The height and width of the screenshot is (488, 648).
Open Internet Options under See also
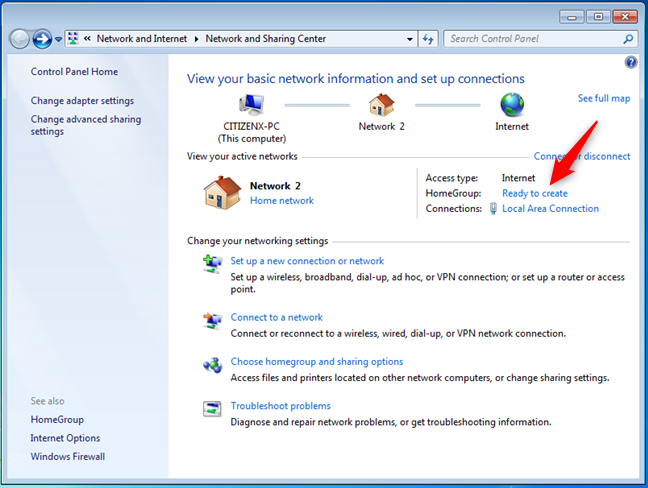[65, 438]
